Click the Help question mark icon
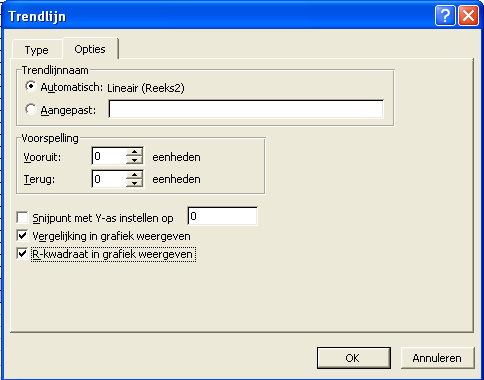Viewport: 484px width, 380px height. click(x=445, y=16)
